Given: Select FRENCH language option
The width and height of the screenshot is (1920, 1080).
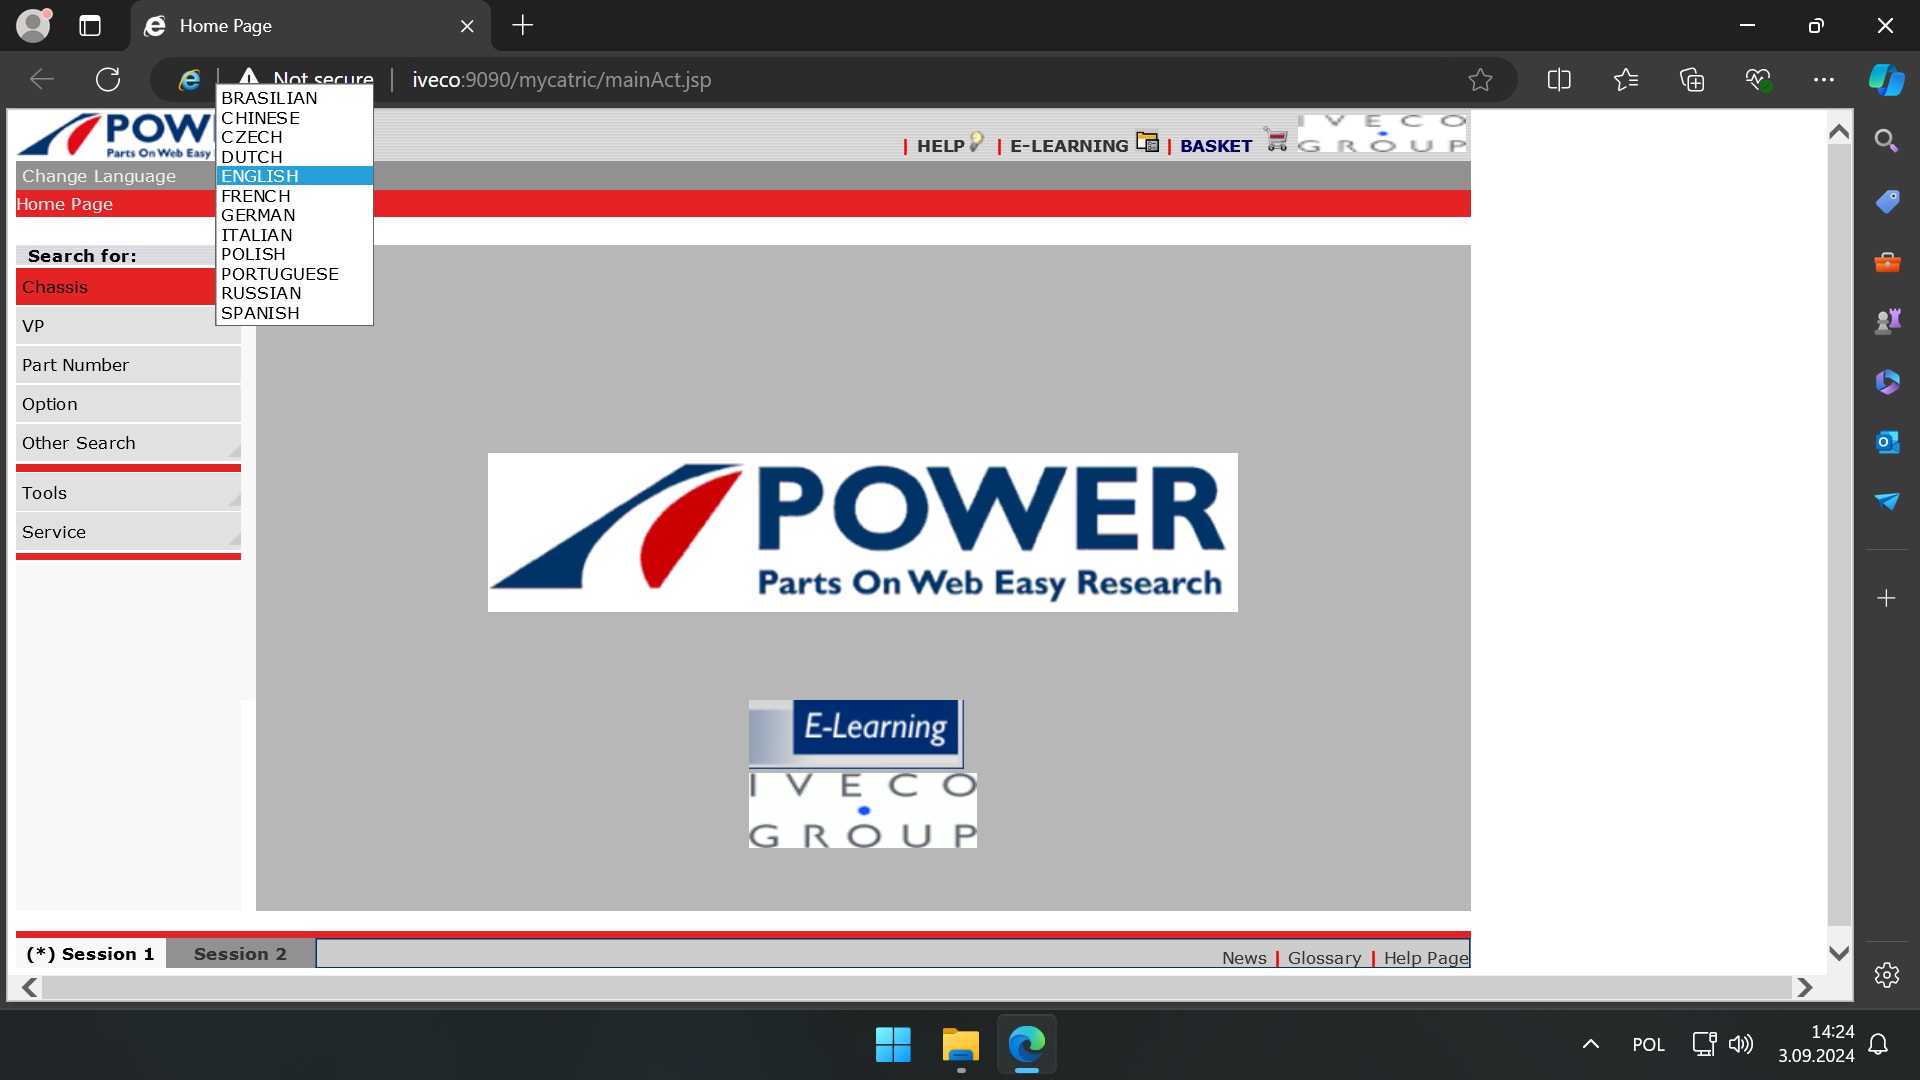Looking at the screenshot, I should point(294,196).
